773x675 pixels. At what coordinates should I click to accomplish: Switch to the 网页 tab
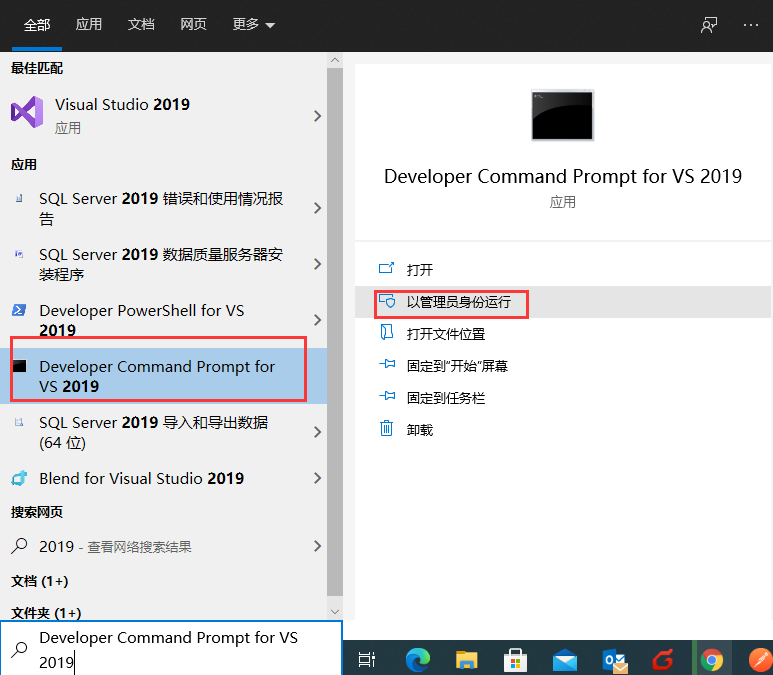pyautogui.click(x=193, y=24)
